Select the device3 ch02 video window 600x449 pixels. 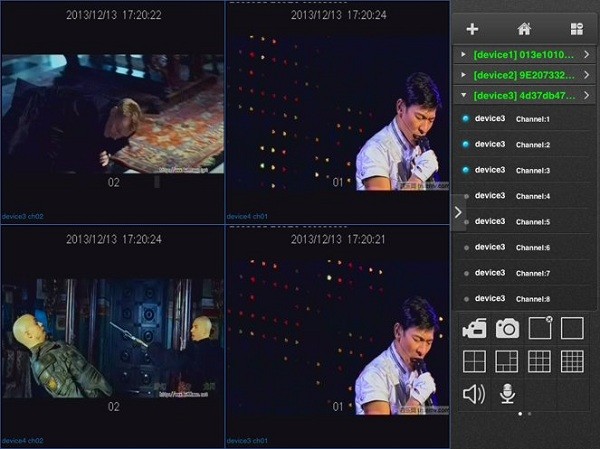(112, 112)
